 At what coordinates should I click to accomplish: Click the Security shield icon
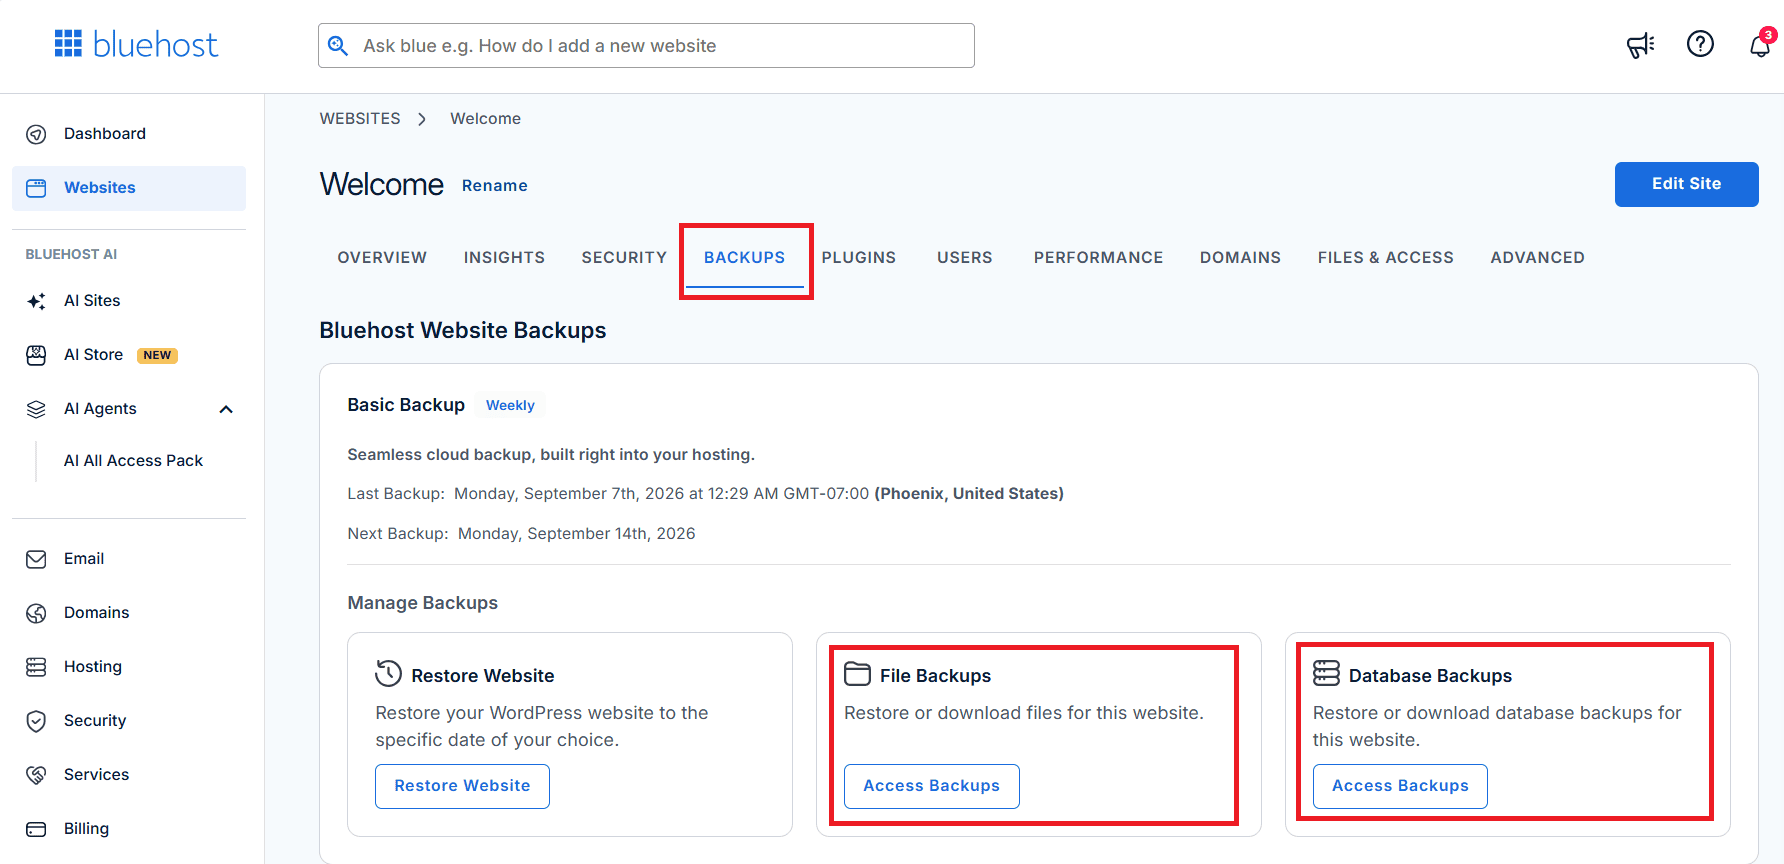36,721
